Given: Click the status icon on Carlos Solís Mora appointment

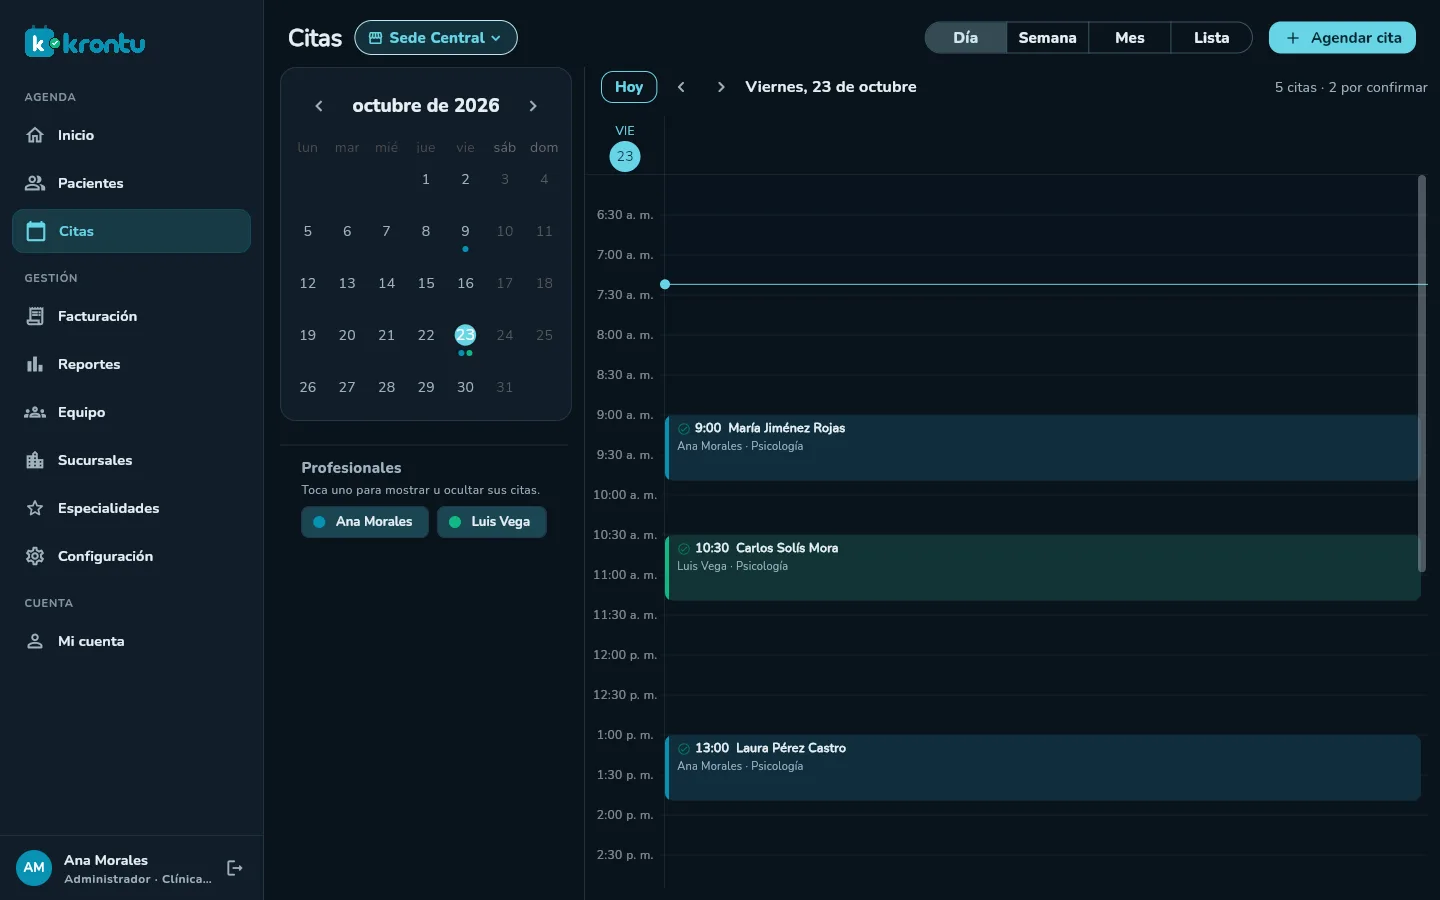Looking at the screenshot, I should pos(684,548).
